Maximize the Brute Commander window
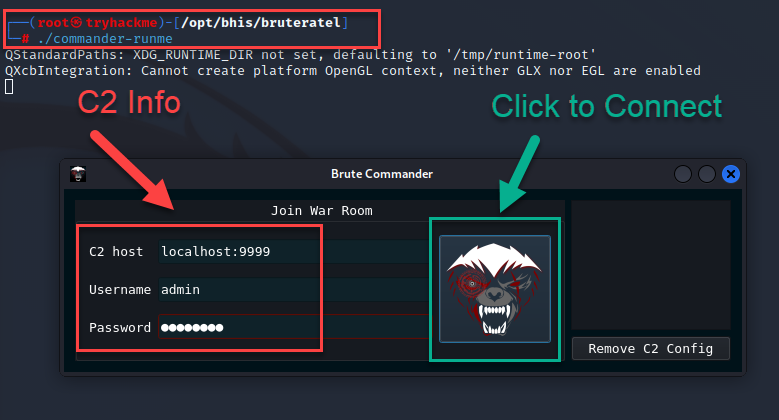Image resolution: width=779 pixels, height=420 pixels. pos(707,174)
